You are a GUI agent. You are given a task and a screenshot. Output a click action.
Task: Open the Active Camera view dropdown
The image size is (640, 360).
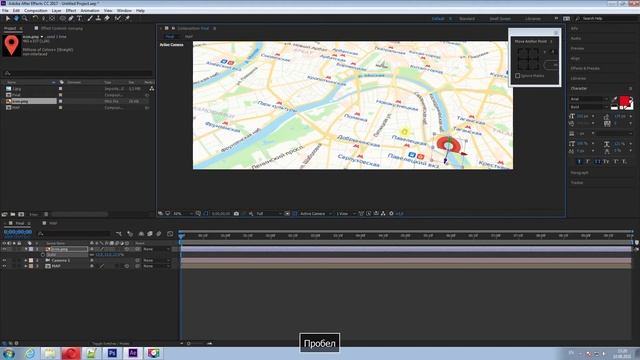[315, 213]
